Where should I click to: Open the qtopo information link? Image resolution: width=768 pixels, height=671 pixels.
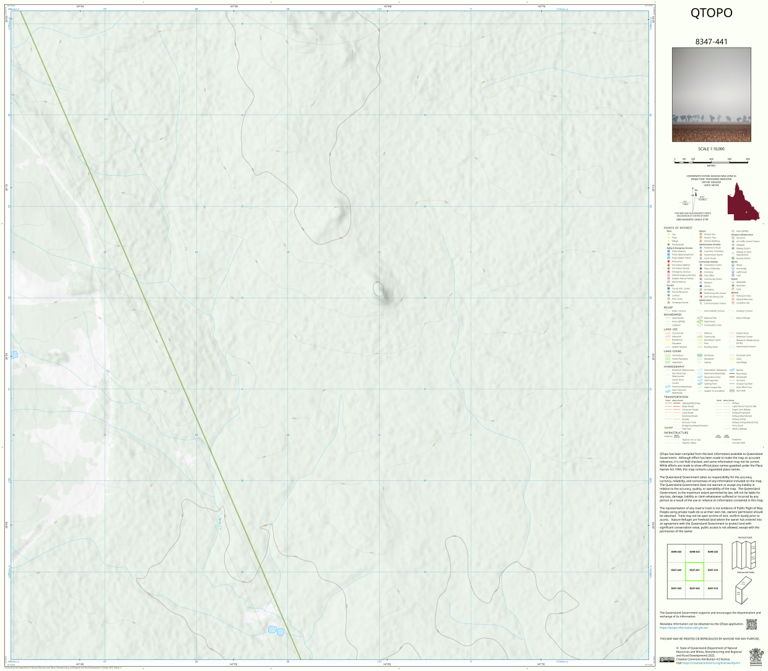(x=684, y=627)
